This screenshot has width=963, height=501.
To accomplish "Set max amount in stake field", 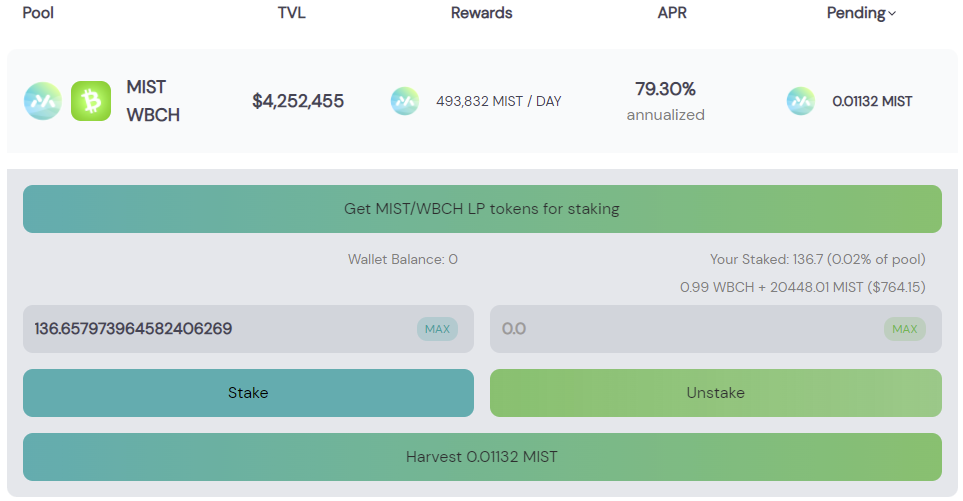I will [437, 329].
